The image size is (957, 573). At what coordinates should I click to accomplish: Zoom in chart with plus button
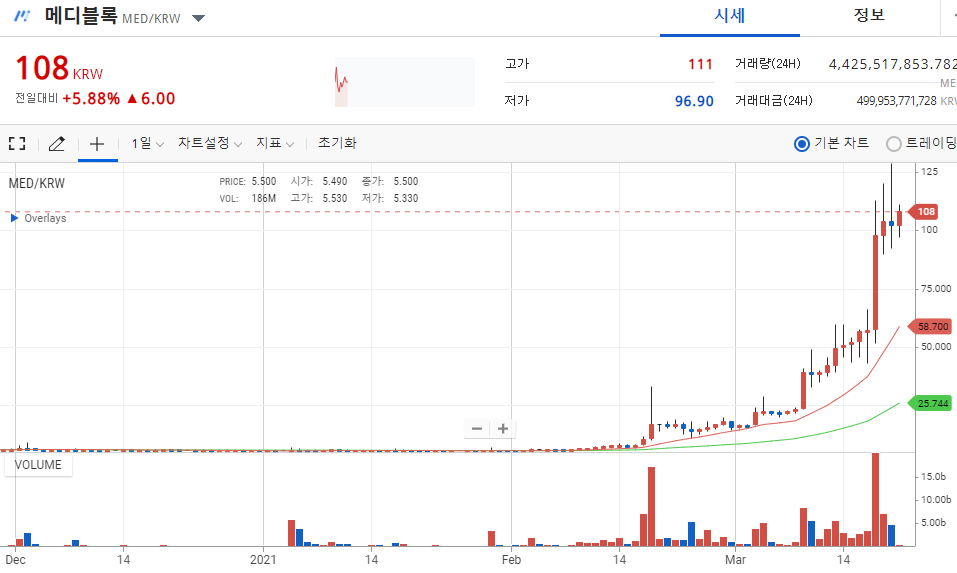click(x=503, y=429)
